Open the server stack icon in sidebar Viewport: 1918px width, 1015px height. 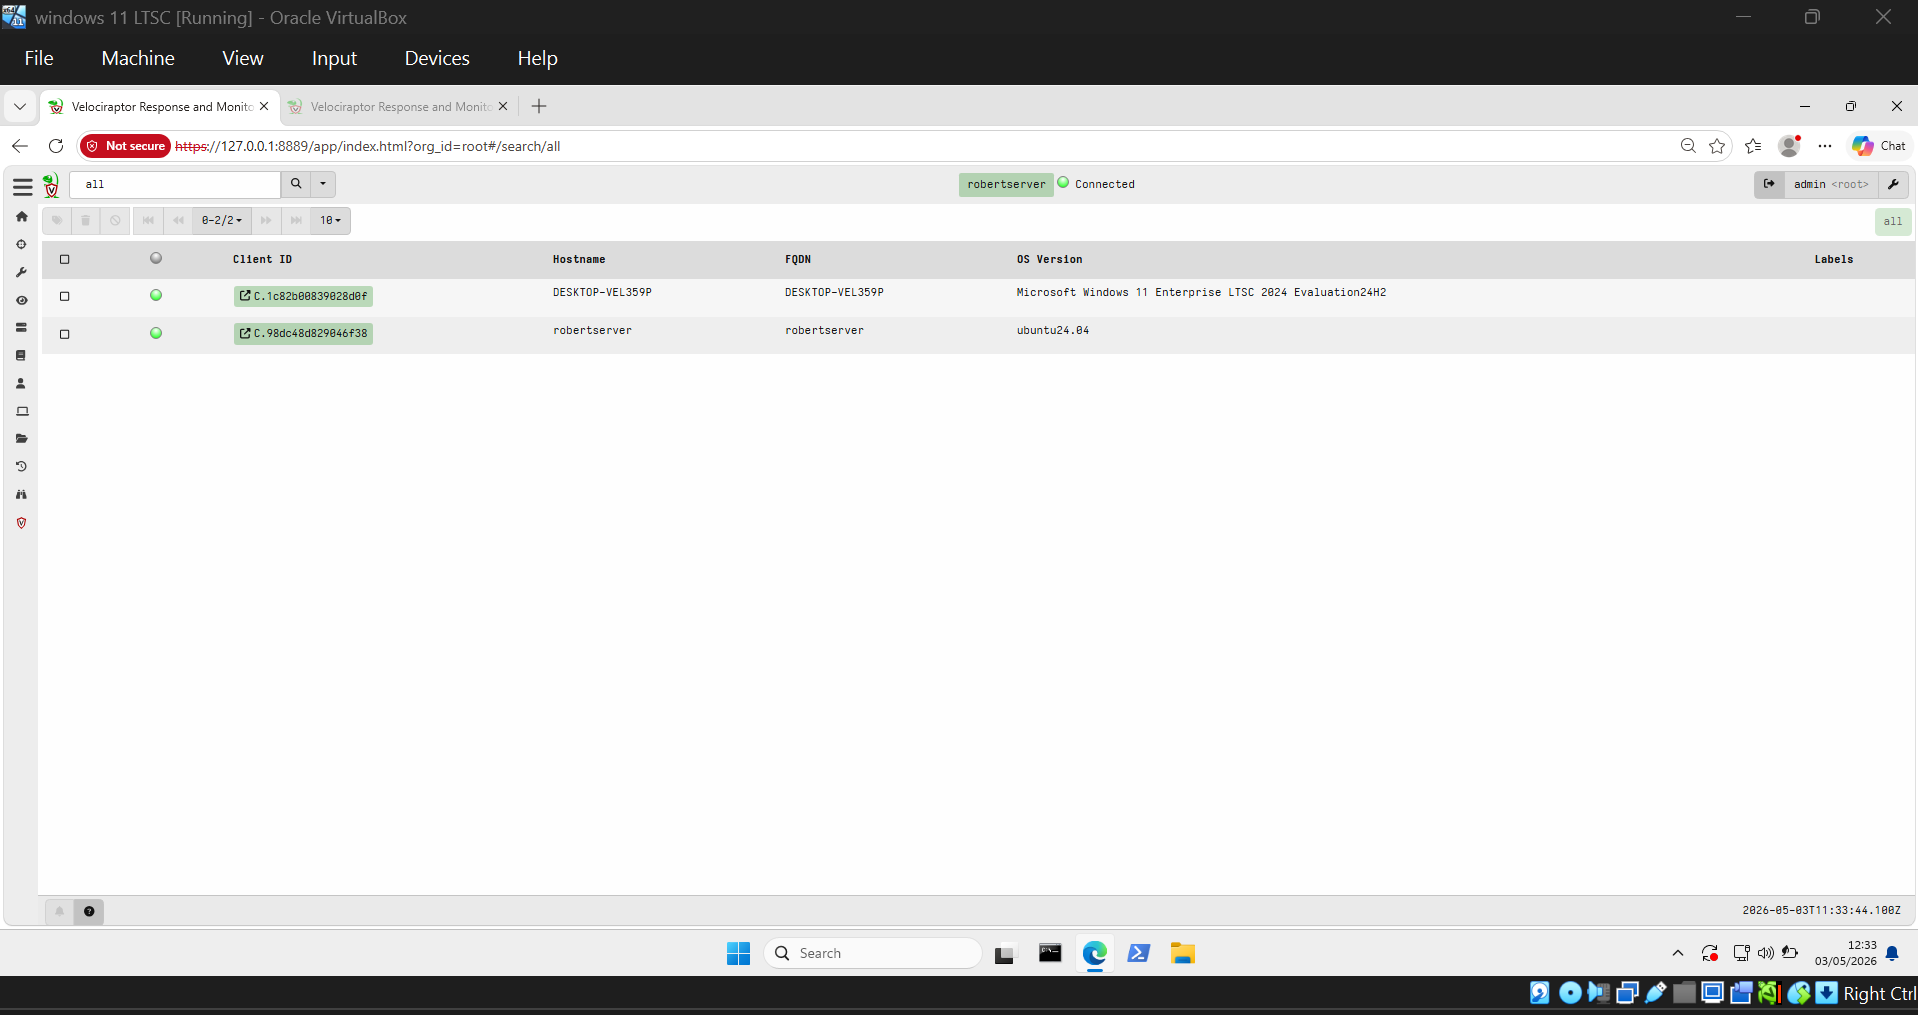click(x=21, y=327)
